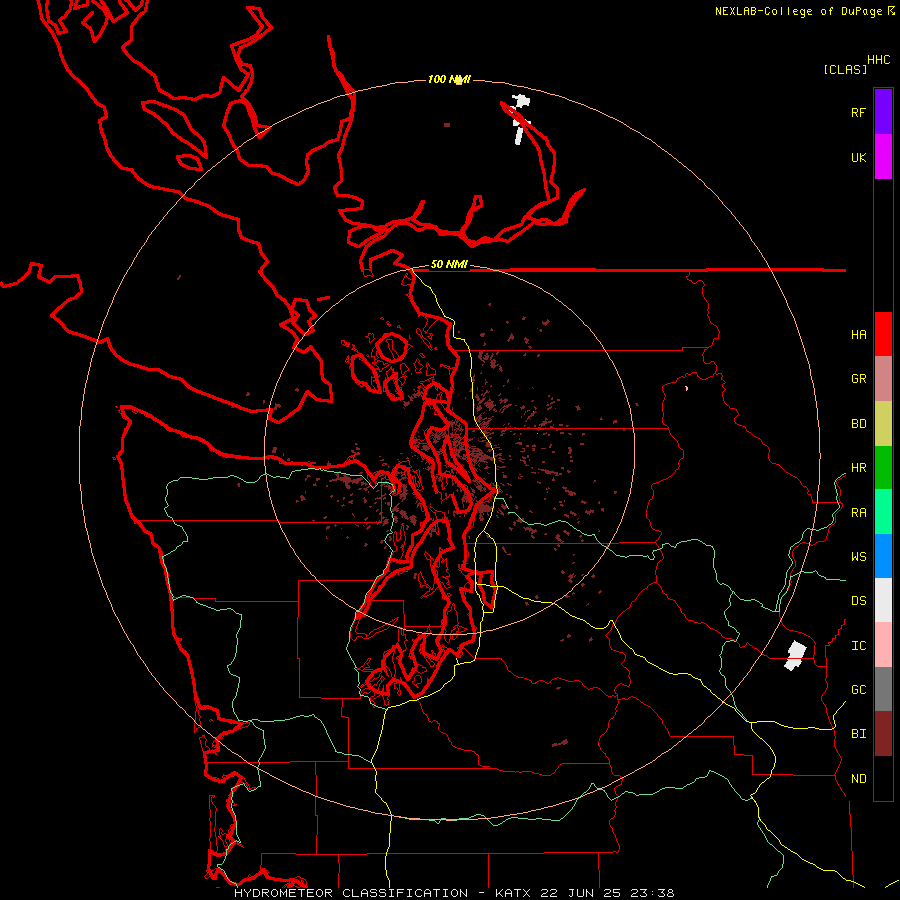Click the HA legend label
Screen dimensions: 900x900
pyautogui.click(x=858, y=335)
